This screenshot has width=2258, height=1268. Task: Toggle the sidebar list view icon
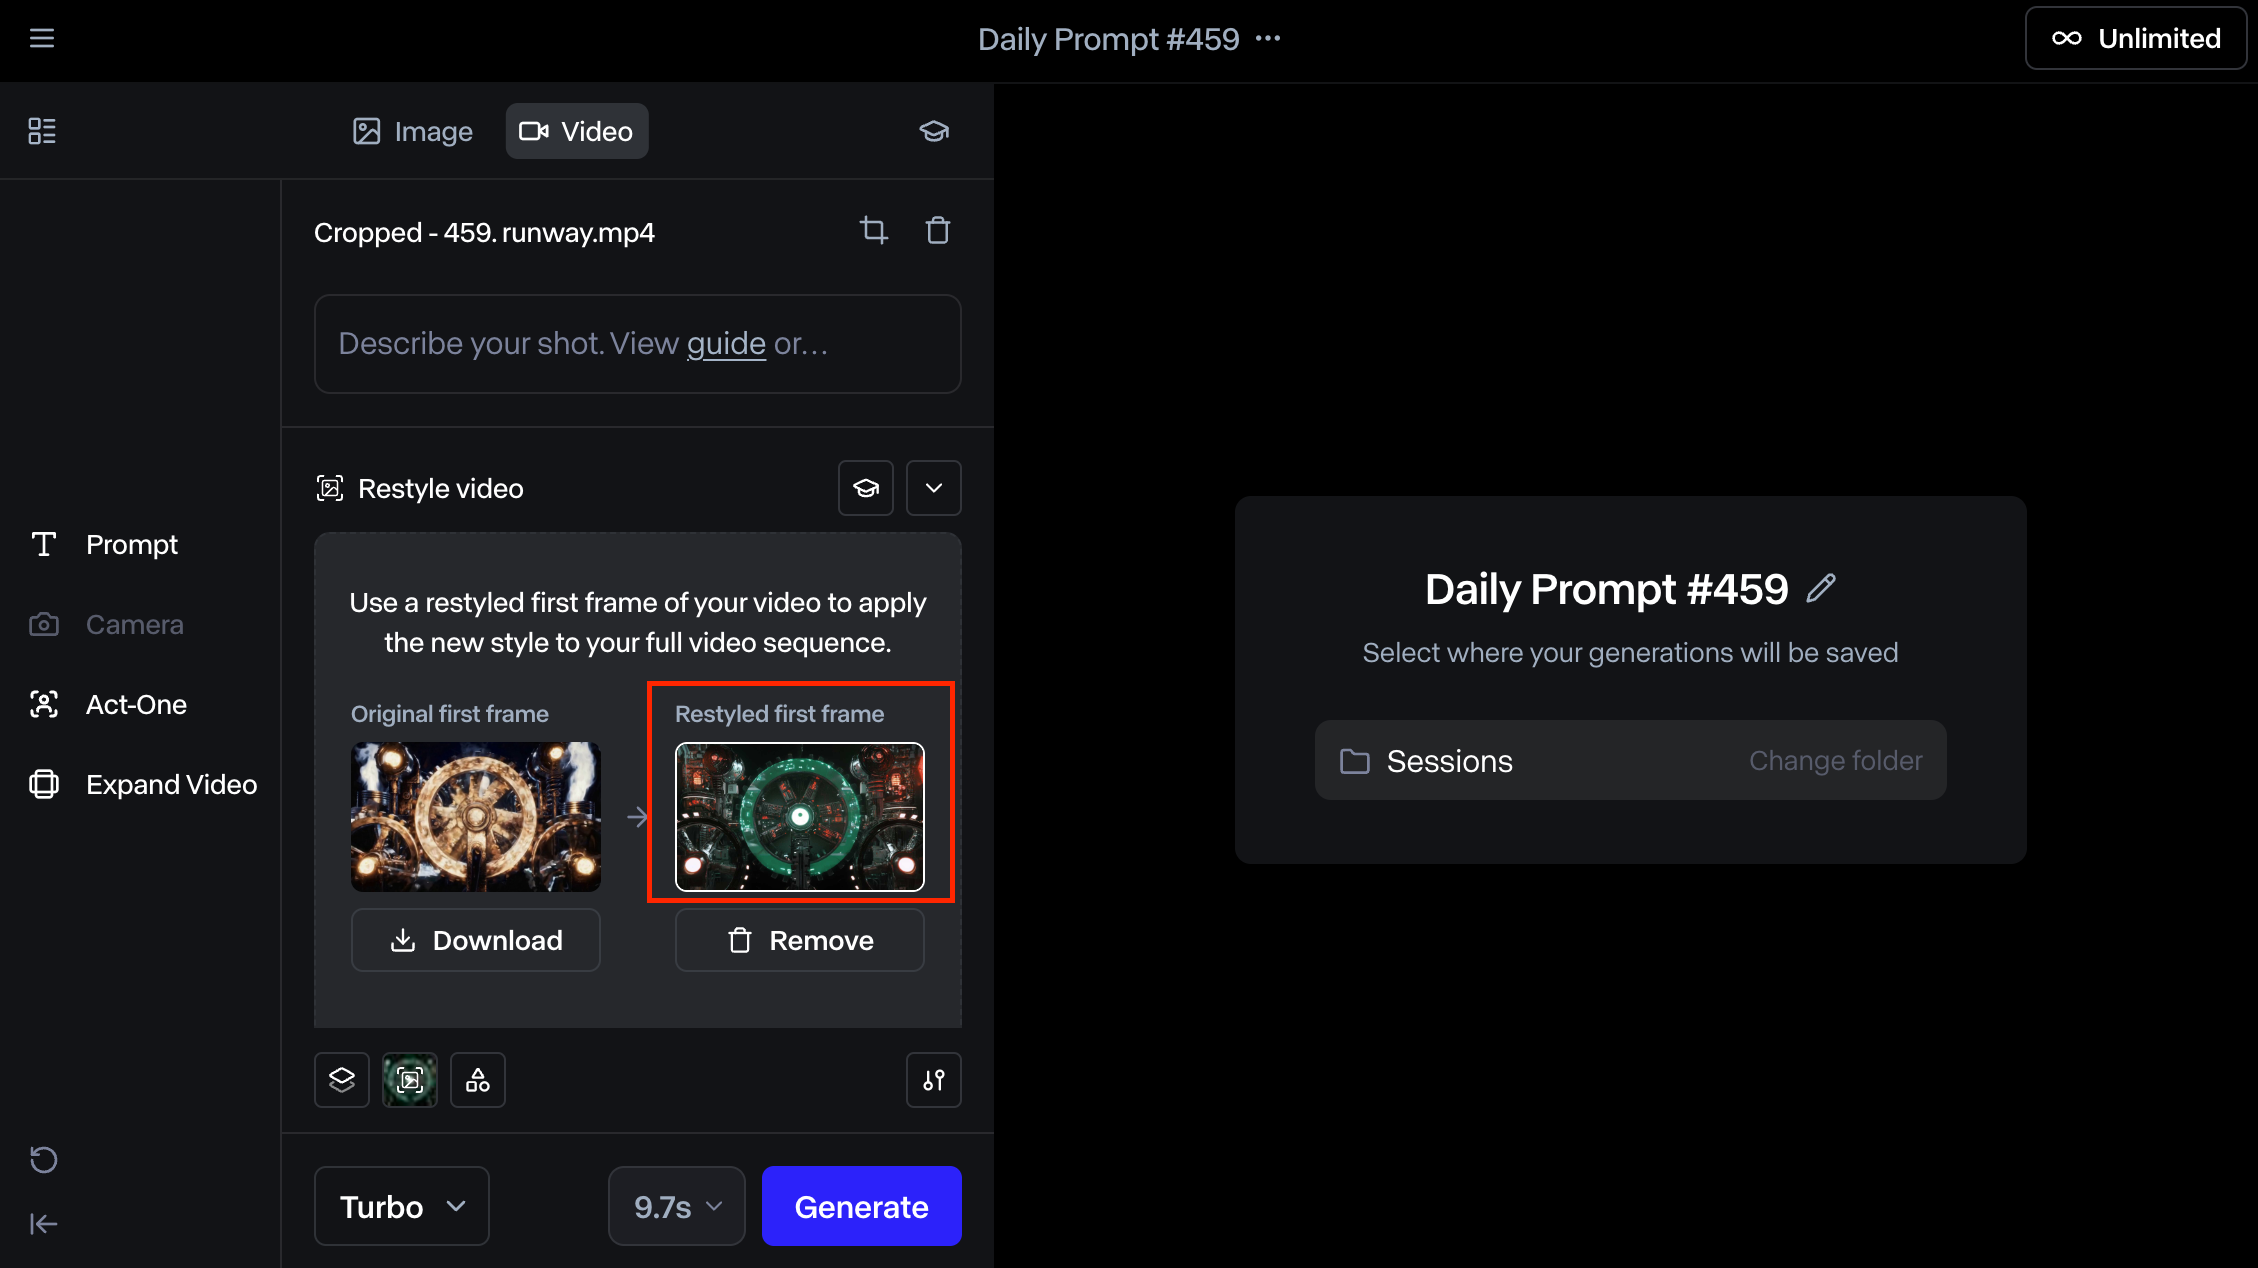point(42,131)
